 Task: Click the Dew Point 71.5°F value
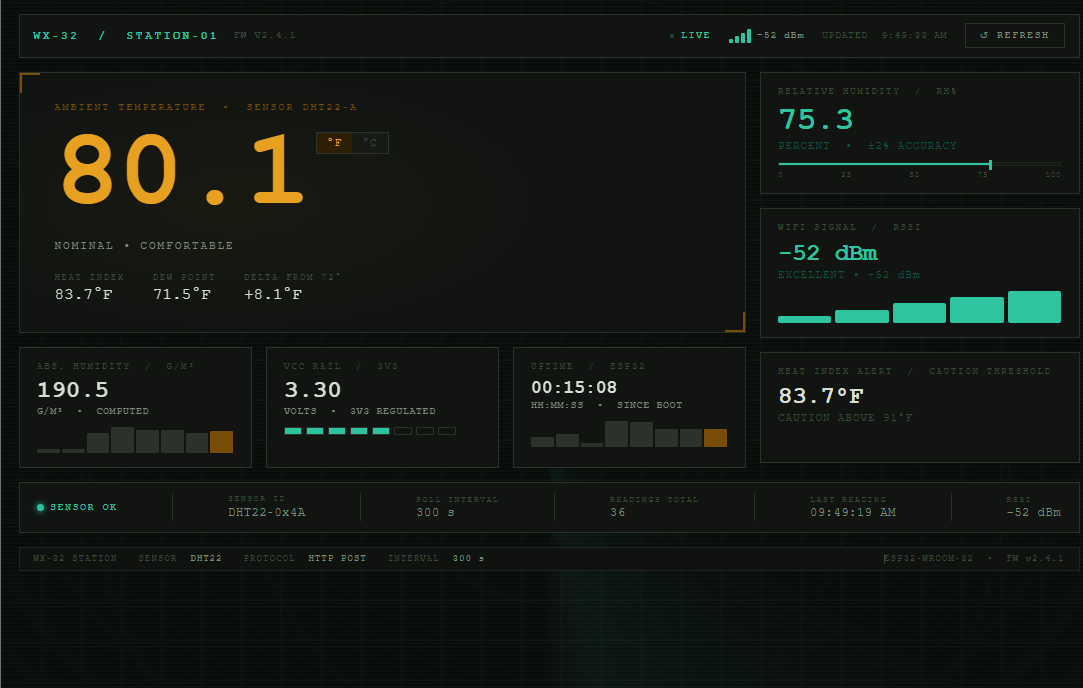pos(182,294)
